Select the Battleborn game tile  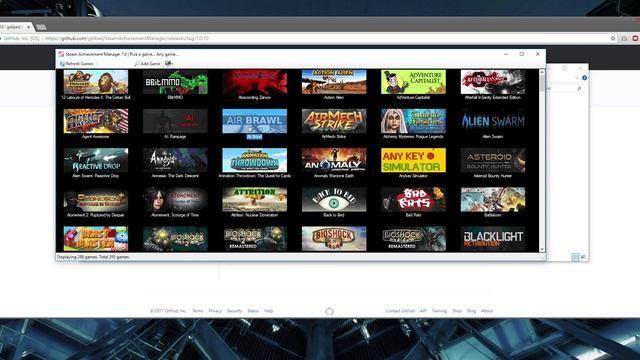[x=493, y=202]
